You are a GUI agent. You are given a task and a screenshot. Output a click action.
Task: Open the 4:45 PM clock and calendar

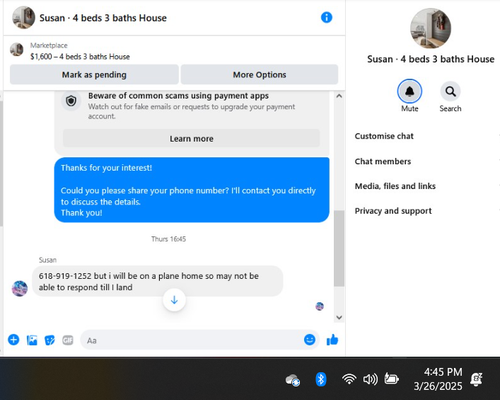438,379
